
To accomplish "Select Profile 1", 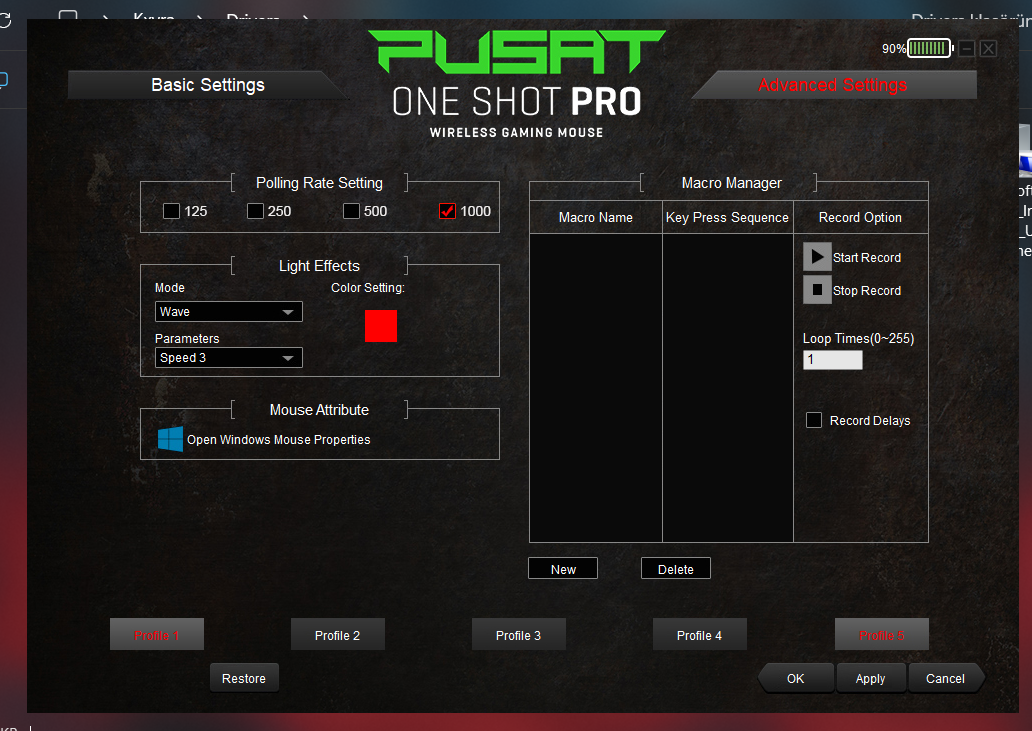I will tap(157, 634).
